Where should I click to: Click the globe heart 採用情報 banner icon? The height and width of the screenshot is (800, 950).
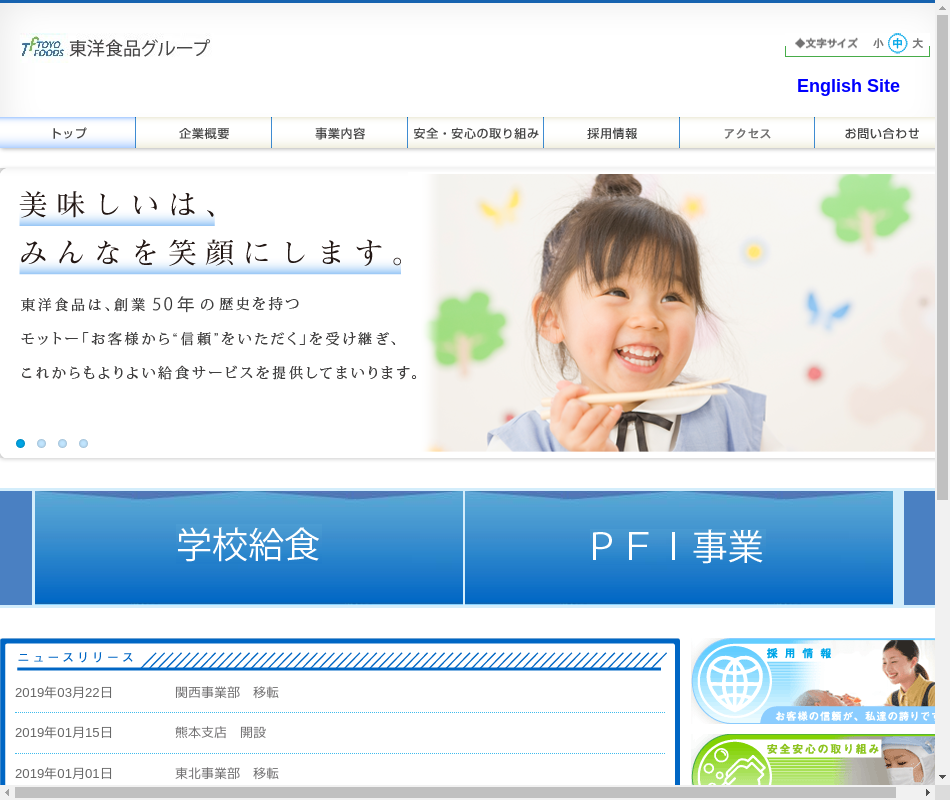click(728, 680)
